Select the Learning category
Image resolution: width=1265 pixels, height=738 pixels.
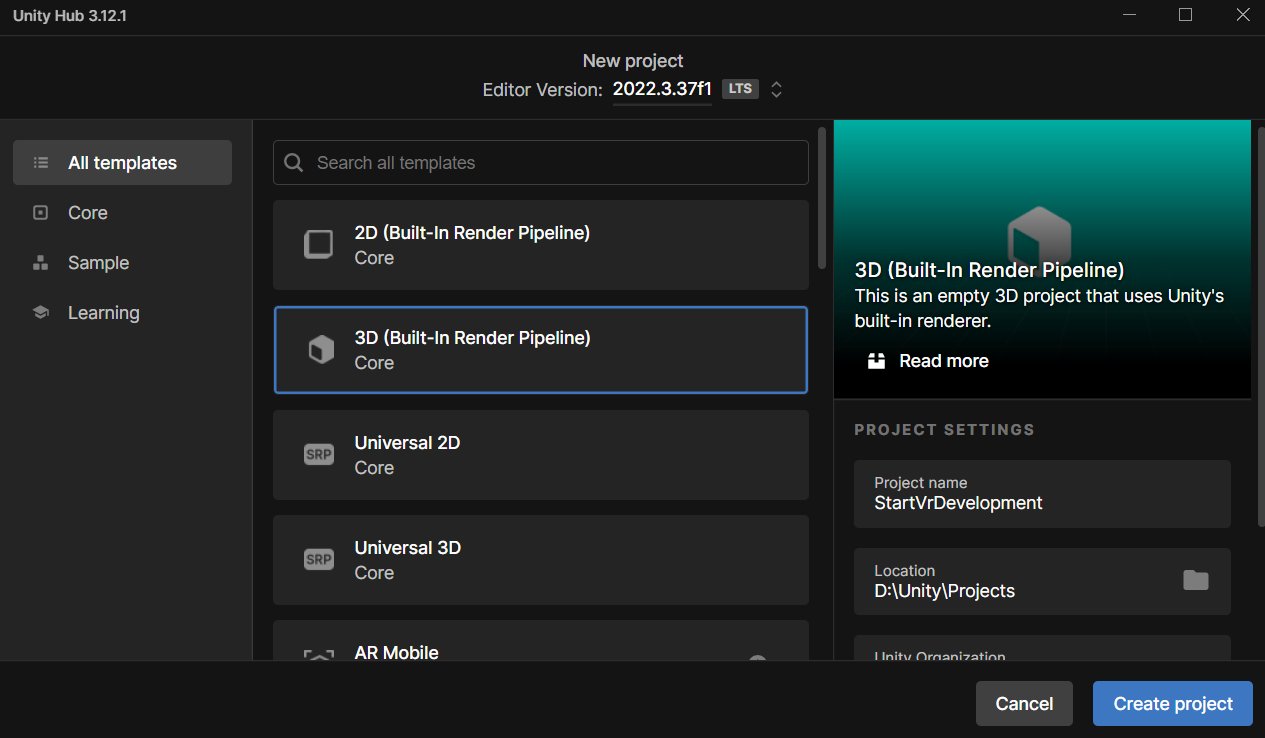pyautogui.click(x=122, y=313)
